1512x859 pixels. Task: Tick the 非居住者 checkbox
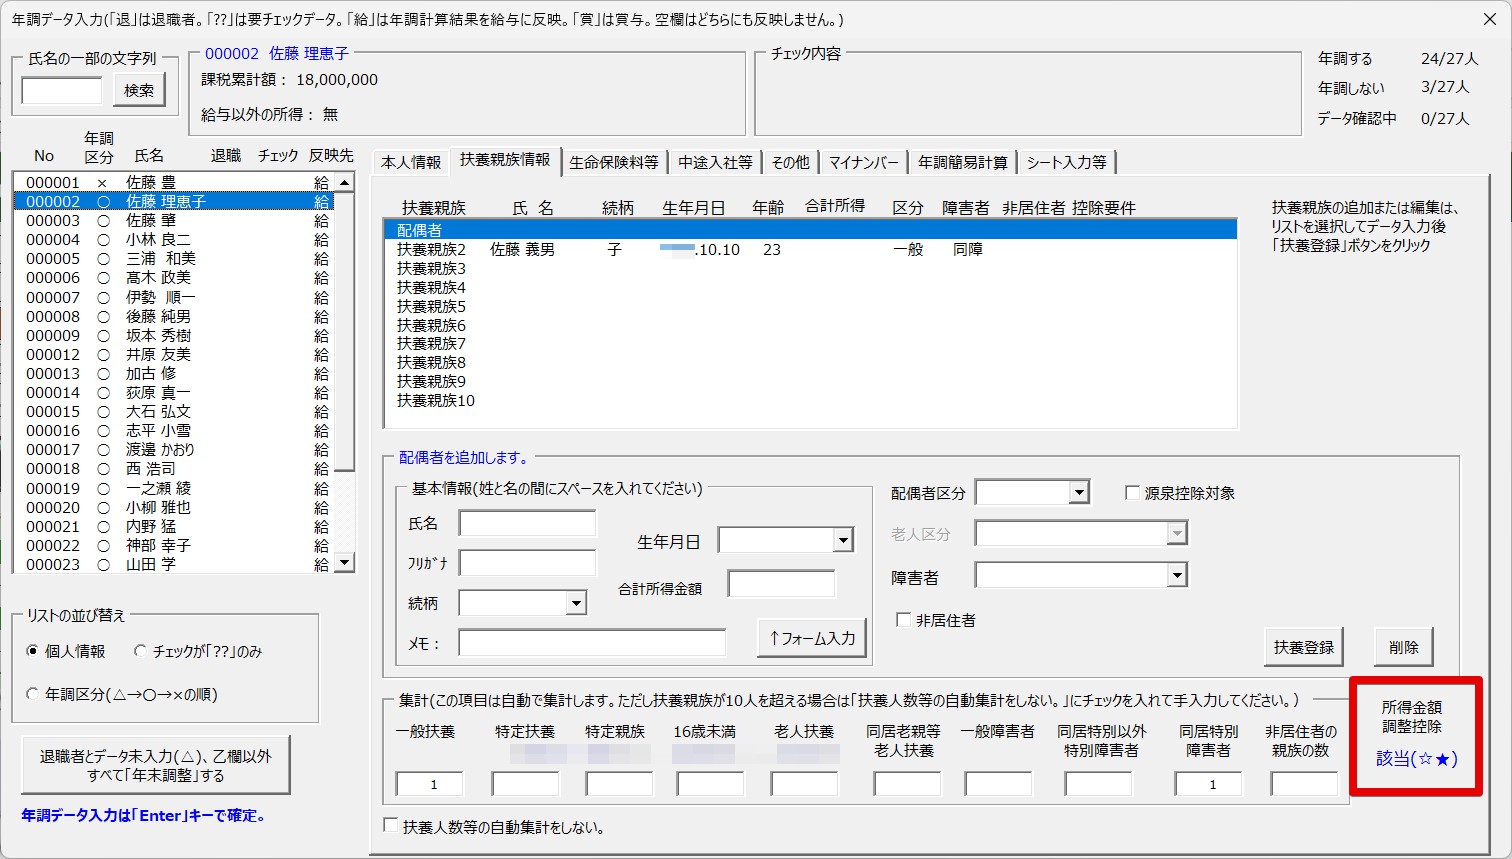point(903,620)
